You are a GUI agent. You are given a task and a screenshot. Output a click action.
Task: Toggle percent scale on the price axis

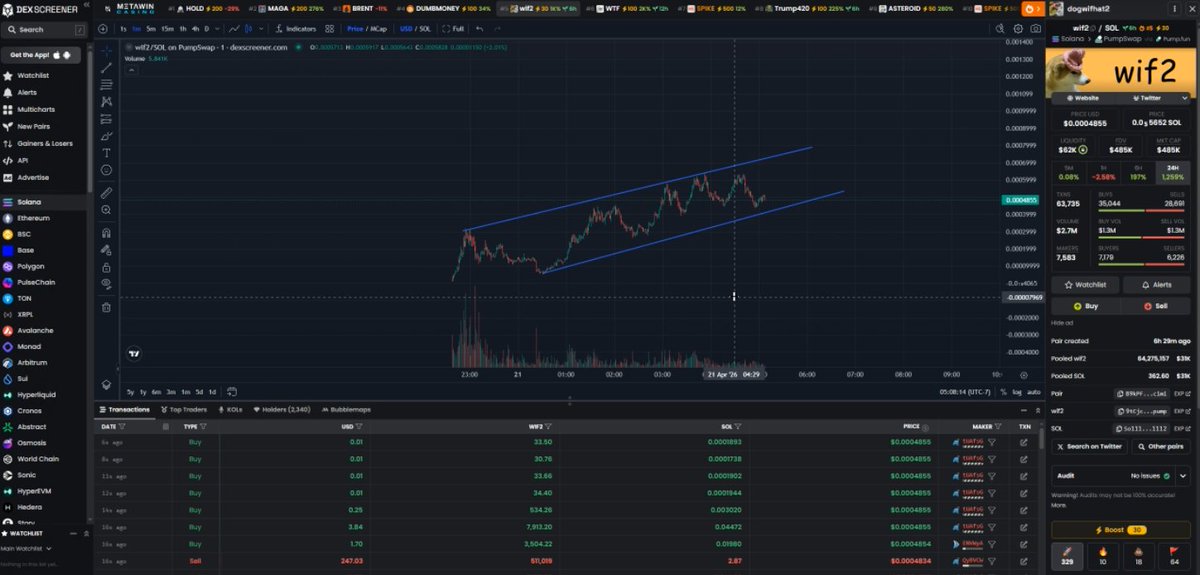(1003, 392)
